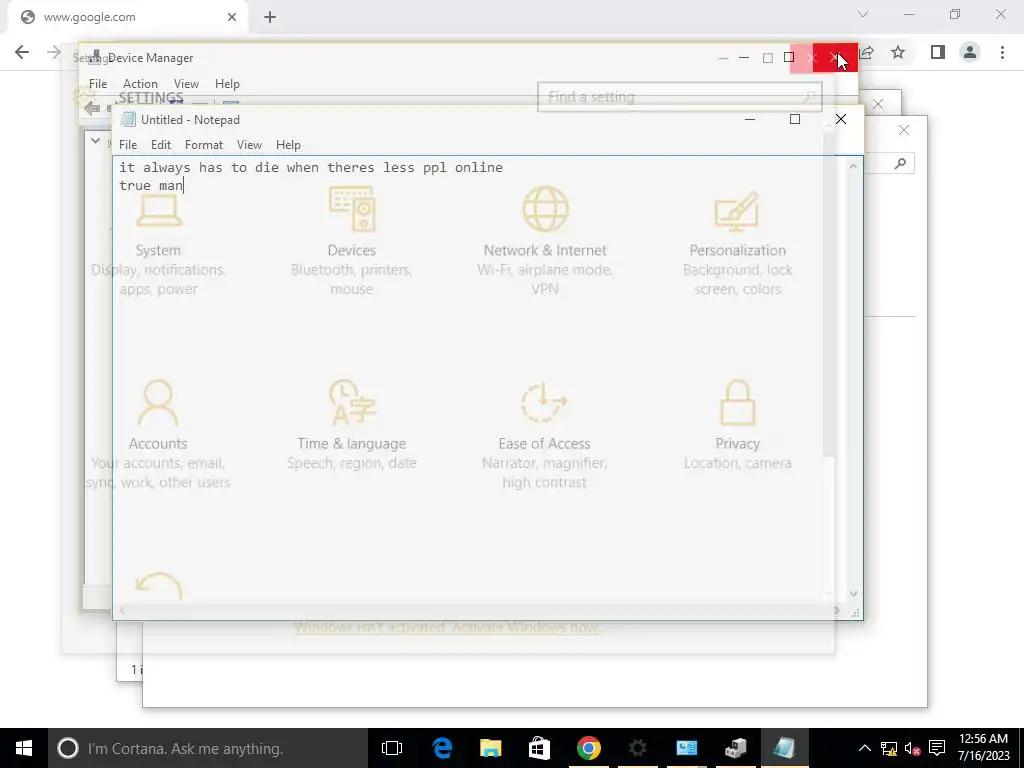Click Notepad's horizontal scroll left arrow

click(x=121, y=611)
